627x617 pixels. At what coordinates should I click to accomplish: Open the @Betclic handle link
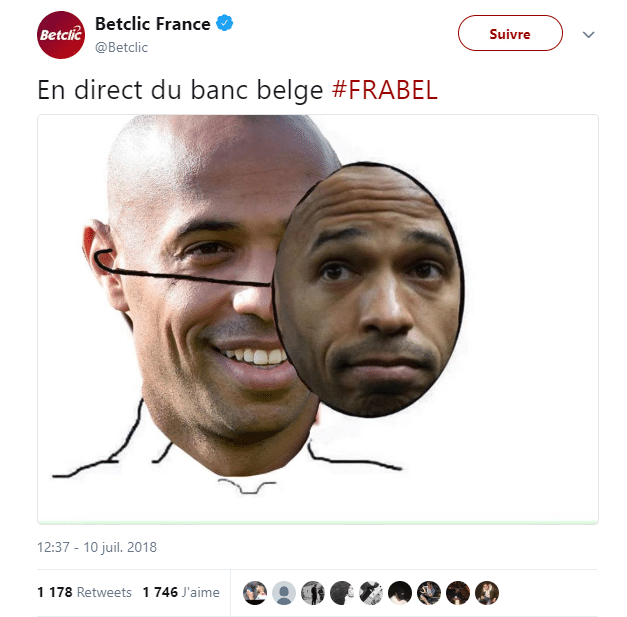click(x=121, y=48)
